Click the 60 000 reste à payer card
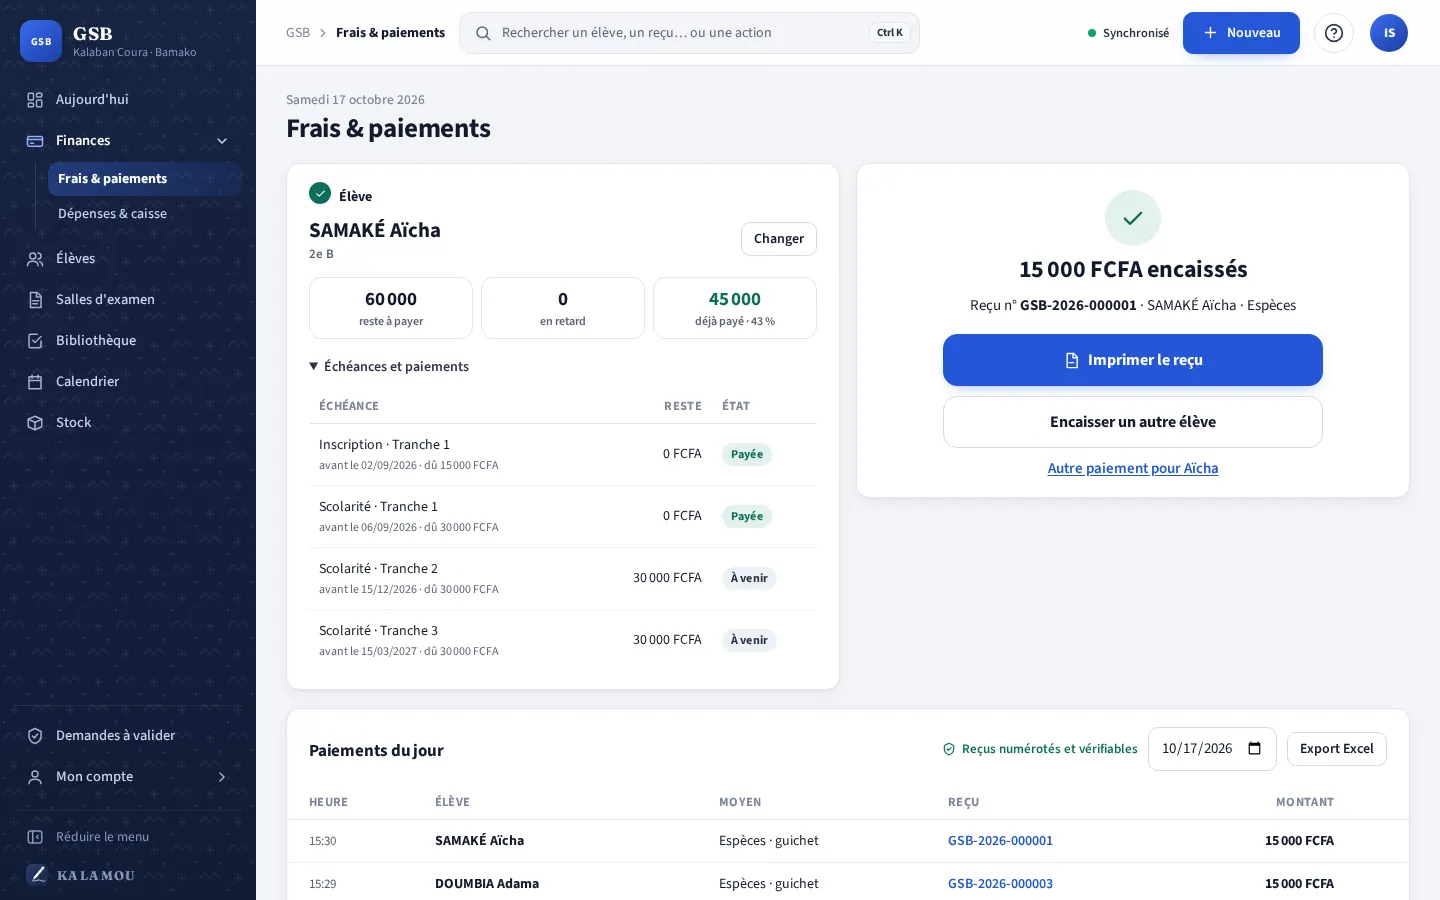Viewport: 1440px width, 900px height. (391, 308)
